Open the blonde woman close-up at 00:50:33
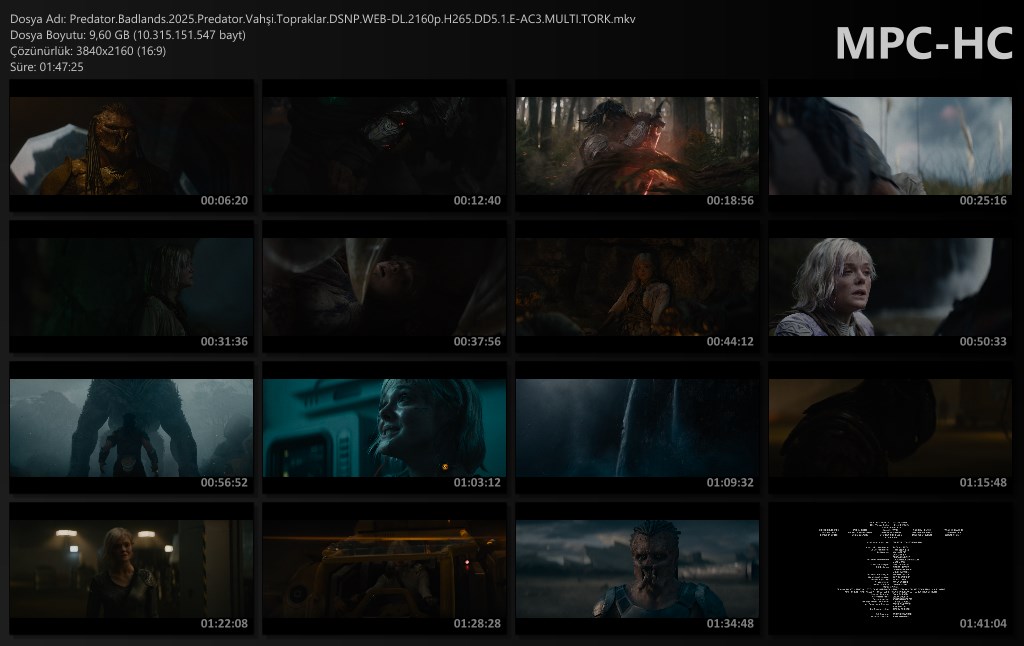The height and width of the screenshot is (646, 1024). (890, 287)
